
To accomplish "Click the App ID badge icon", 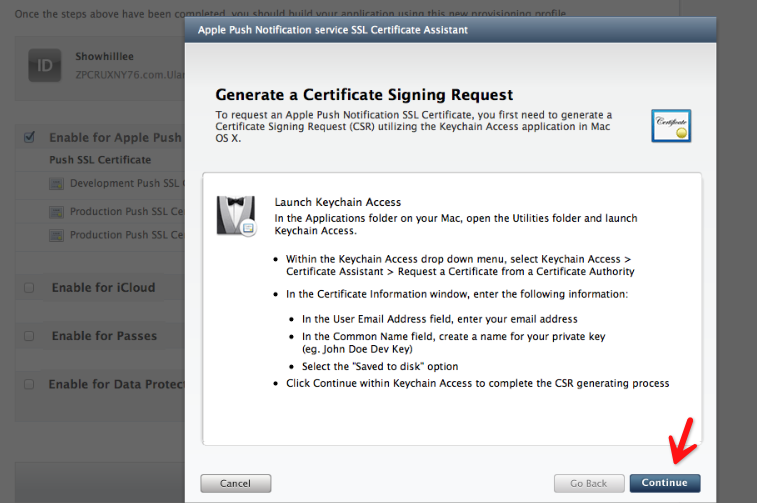I will [44, 65].
